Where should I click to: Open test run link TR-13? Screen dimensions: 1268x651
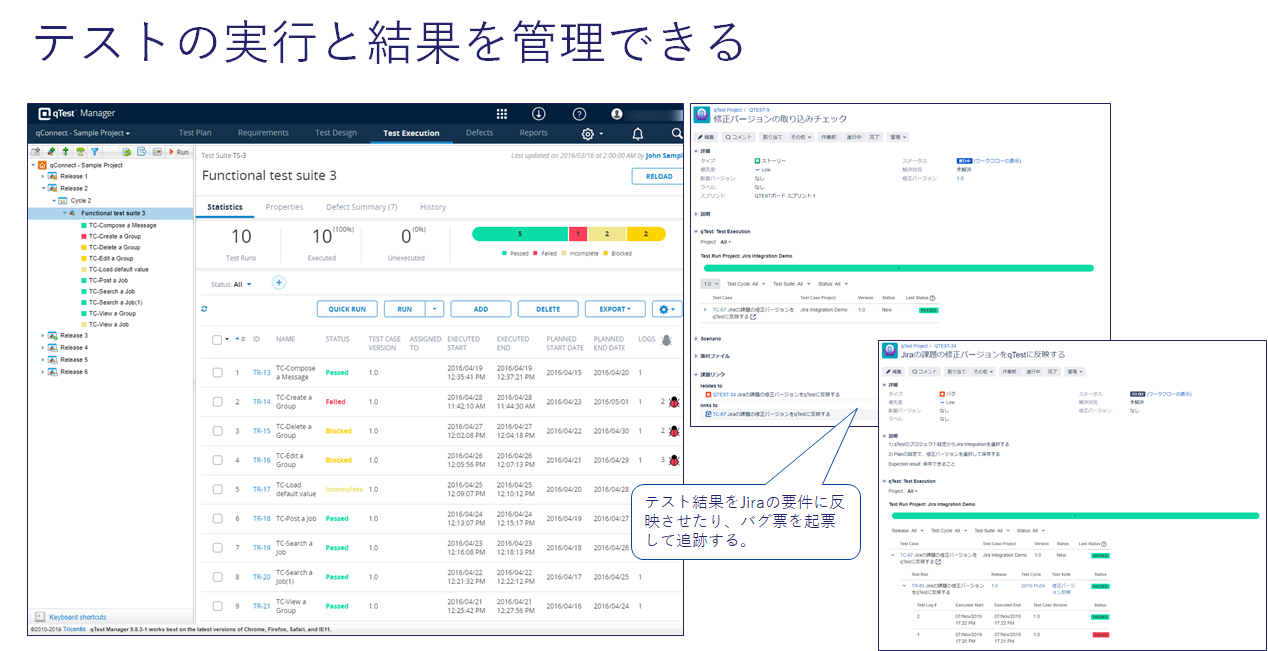click(x=262, y=373)
